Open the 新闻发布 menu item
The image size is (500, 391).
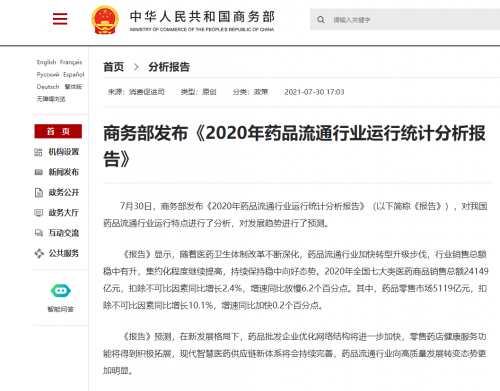[64, 172]
